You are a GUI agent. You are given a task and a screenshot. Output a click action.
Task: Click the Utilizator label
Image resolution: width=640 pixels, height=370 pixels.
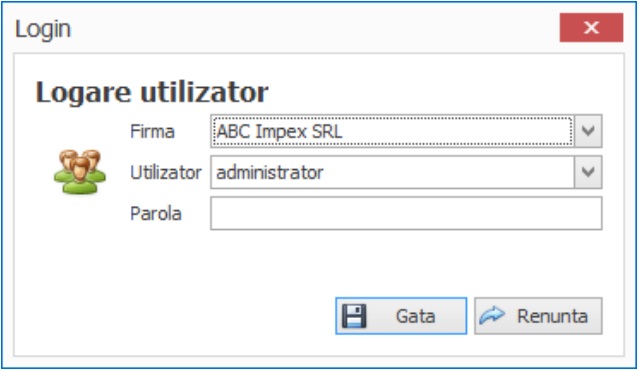(166, 172)
